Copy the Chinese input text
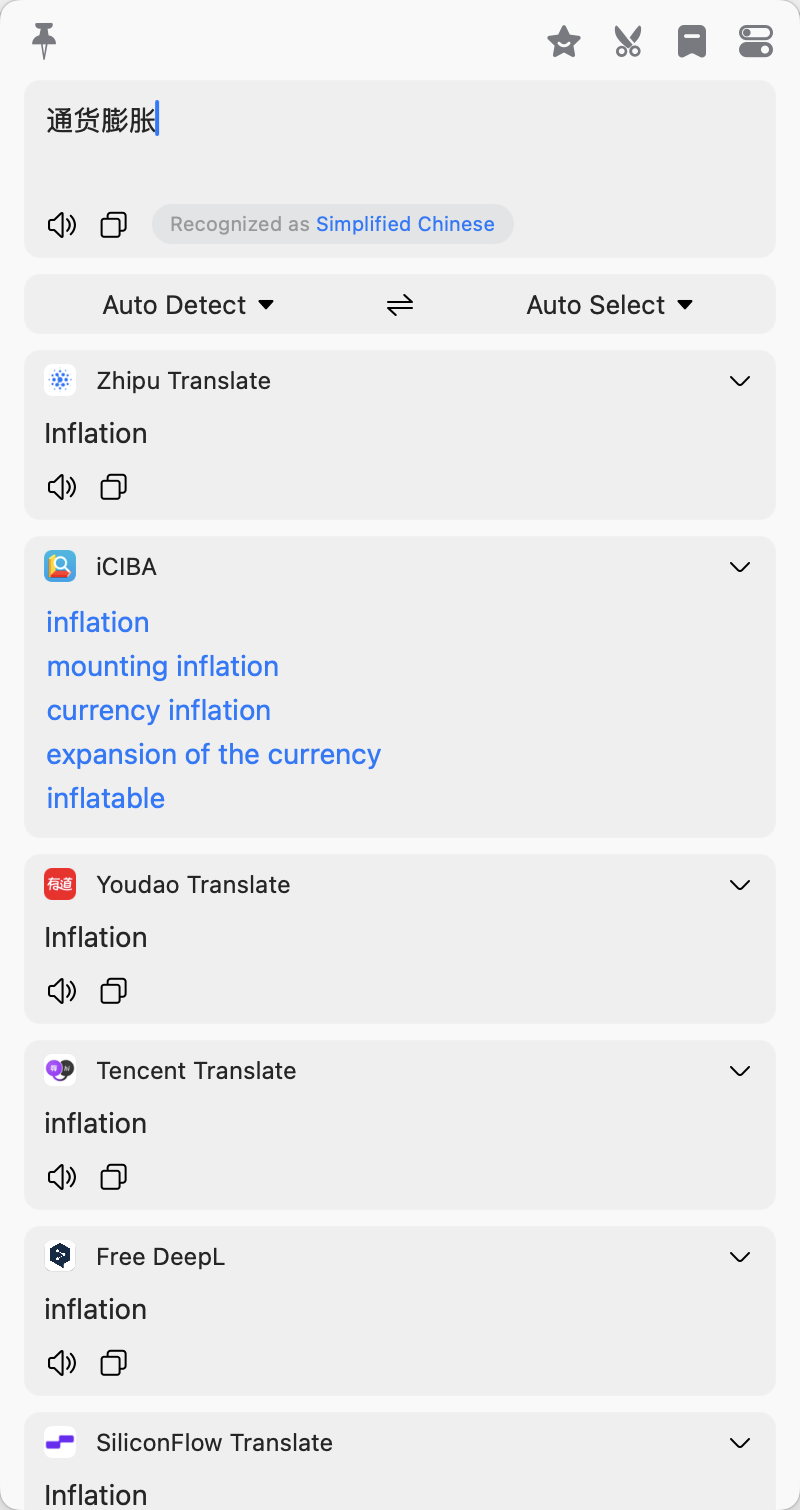 click(114, 225)
